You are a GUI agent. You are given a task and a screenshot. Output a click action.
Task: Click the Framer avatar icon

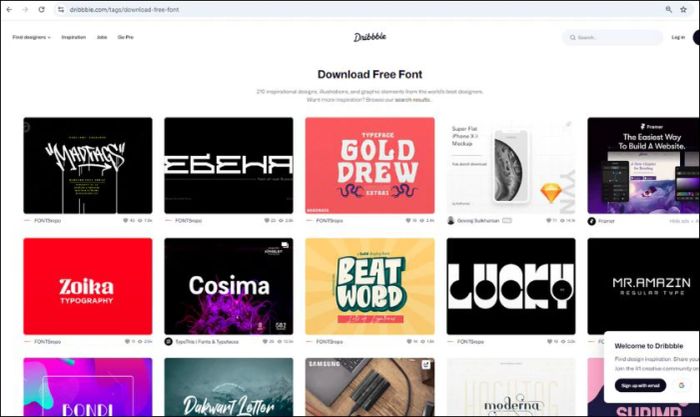pyautogui.click(x=592, y=221)
